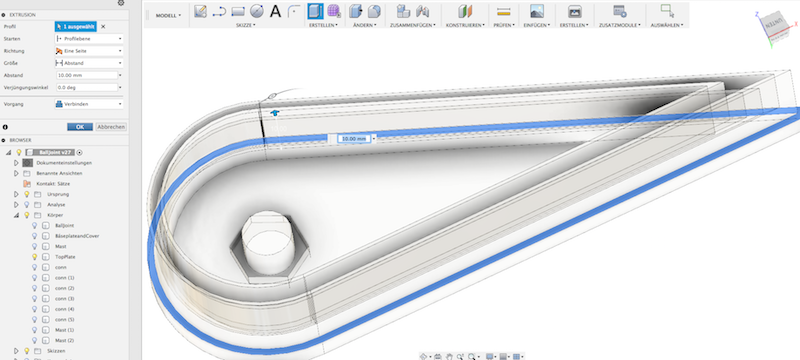Click the Viewports layout icon
Viewport: 800px width, 360px height.
point(516,356)
